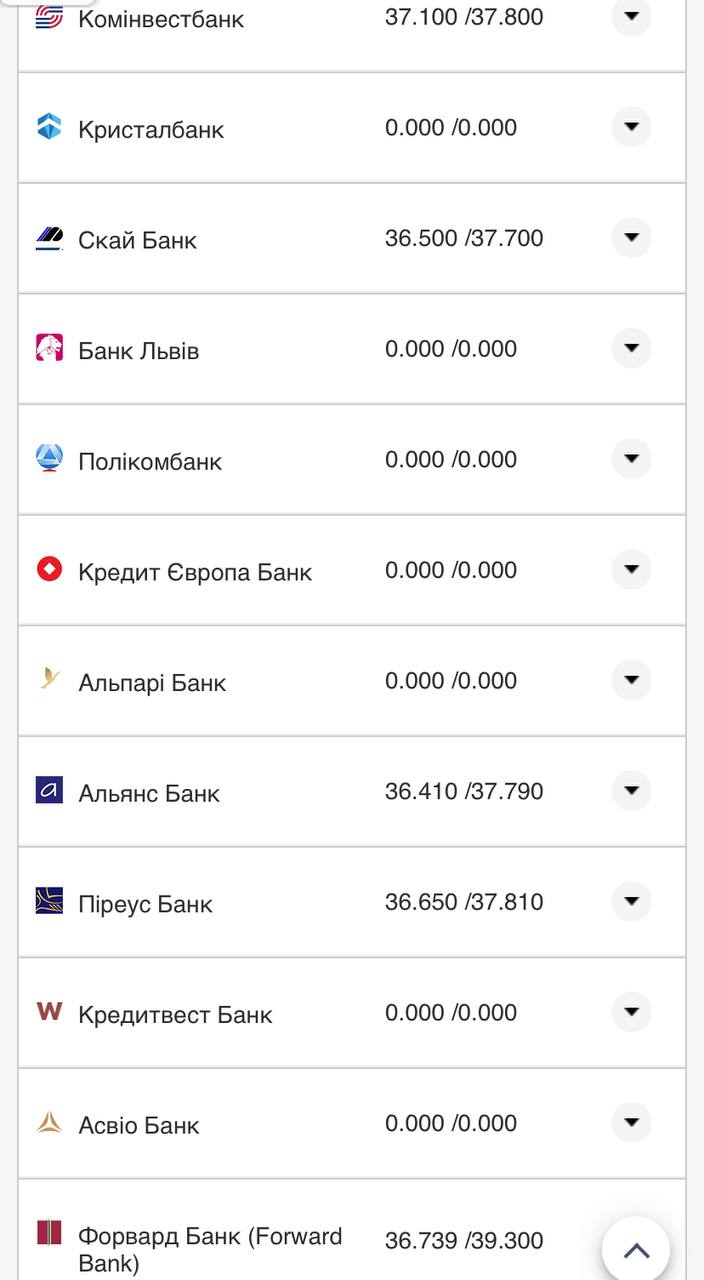
Task: Expand Піреус Банк exchange details
Action: [631, 901]
